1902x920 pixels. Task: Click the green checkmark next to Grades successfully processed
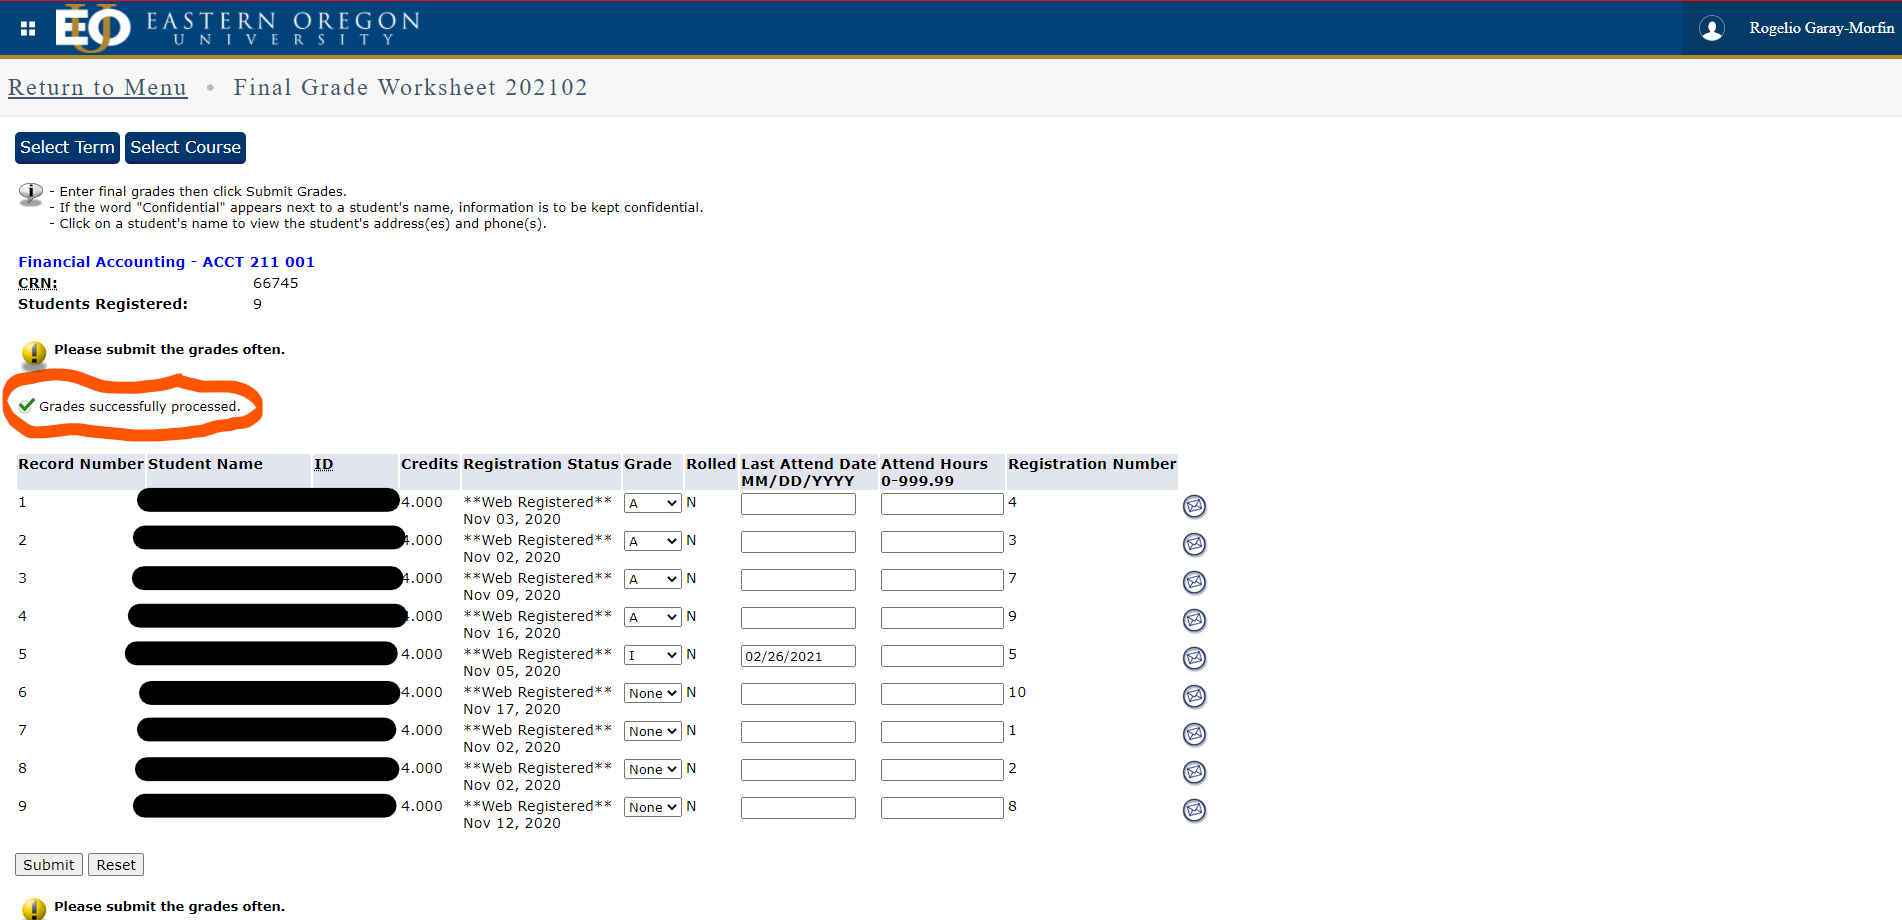pos(24,405)
